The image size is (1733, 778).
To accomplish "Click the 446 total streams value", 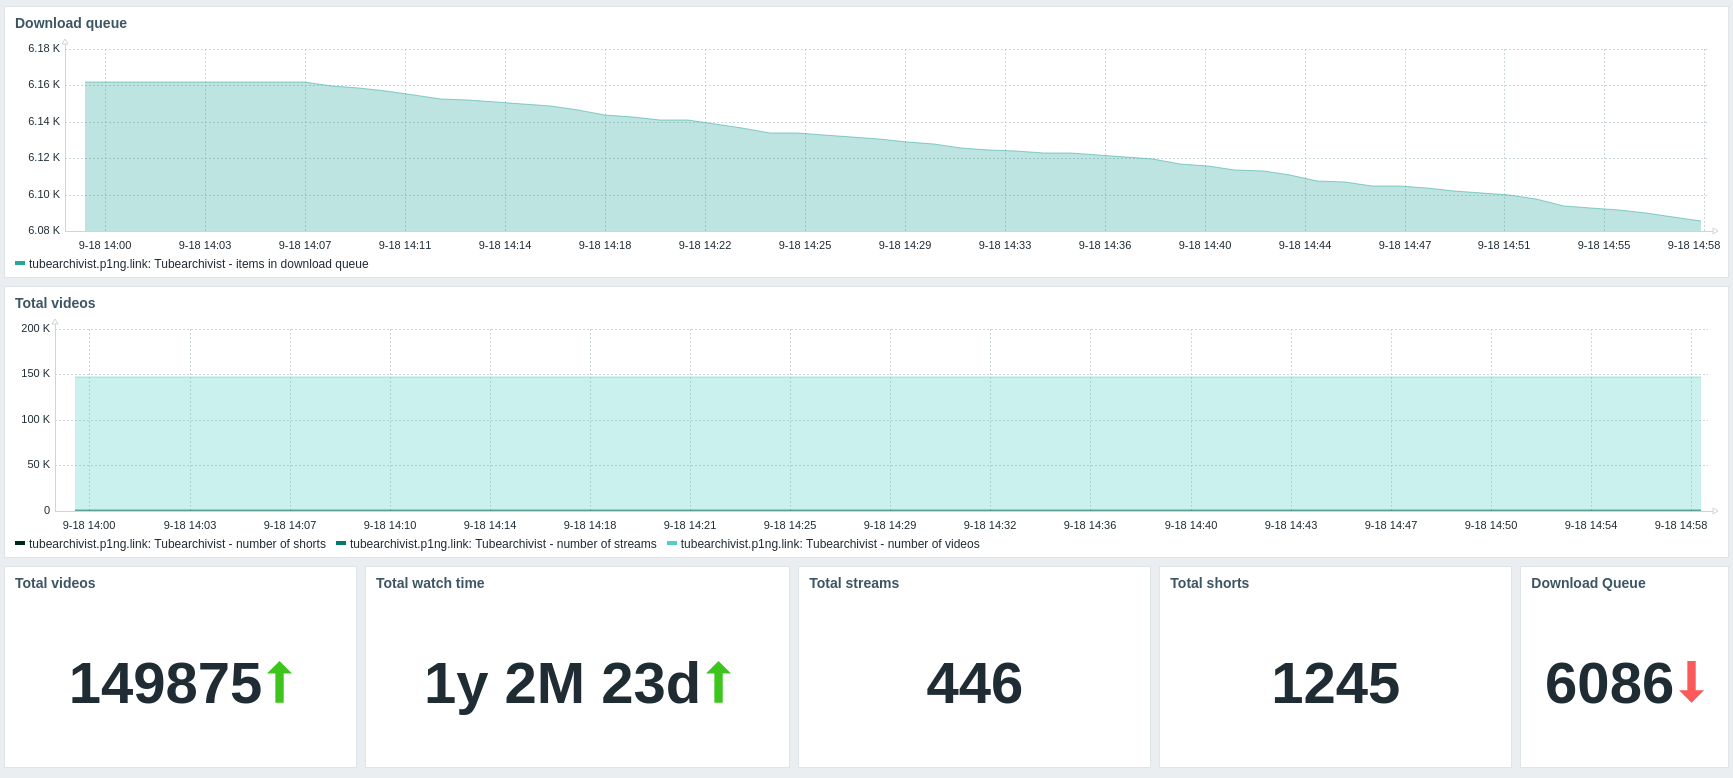I will coord(975,684).
